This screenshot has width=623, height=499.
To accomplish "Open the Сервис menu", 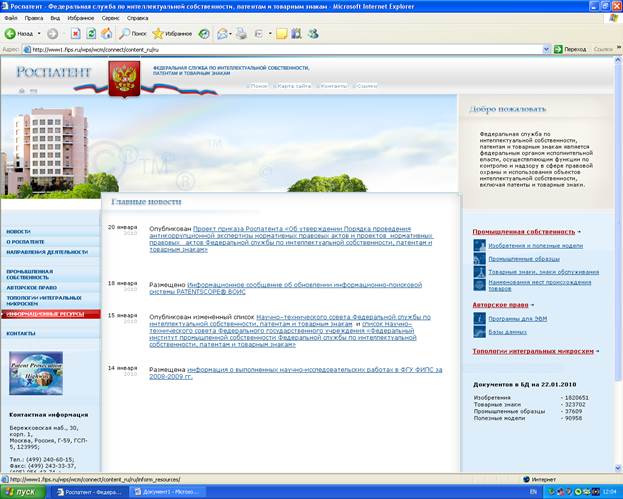I will coord(110,18).
